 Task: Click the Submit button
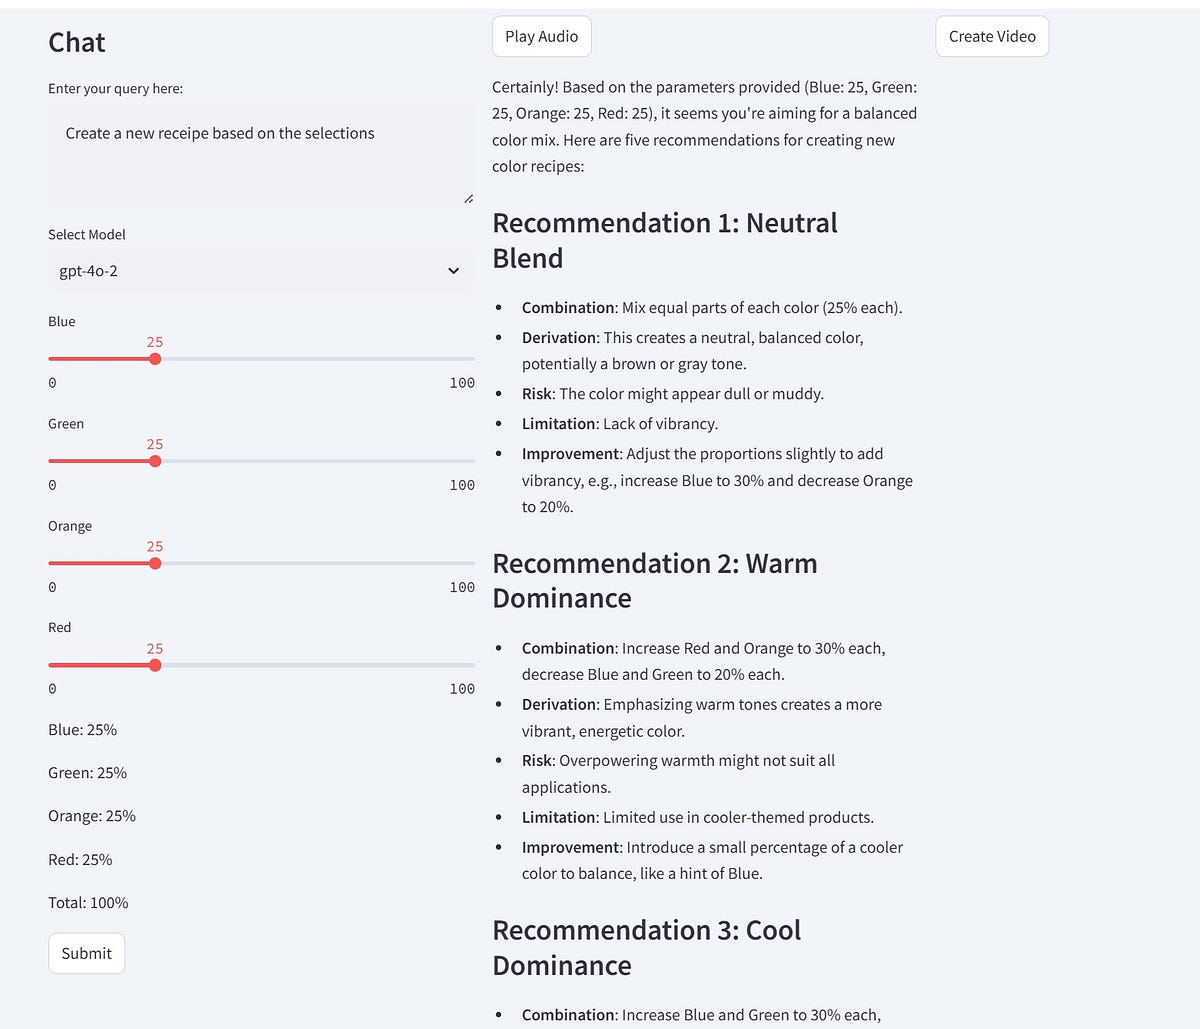[86, 953]
